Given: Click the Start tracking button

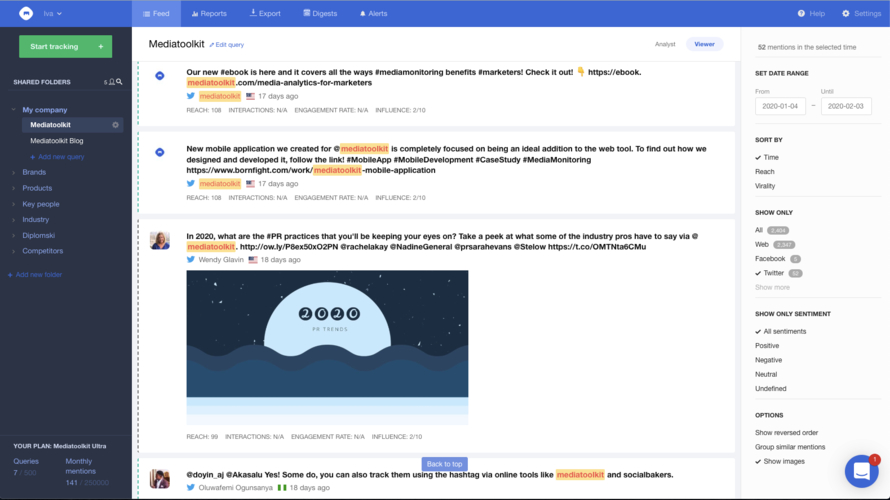Looking at the screenshot, I should (x=65, y=47).
